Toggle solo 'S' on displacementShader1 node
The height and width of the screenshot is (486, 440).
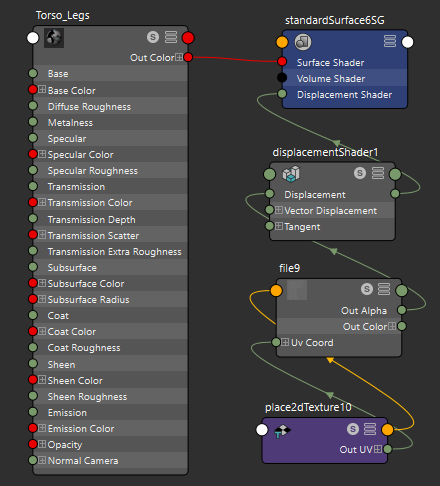click(x=360, y=173)
